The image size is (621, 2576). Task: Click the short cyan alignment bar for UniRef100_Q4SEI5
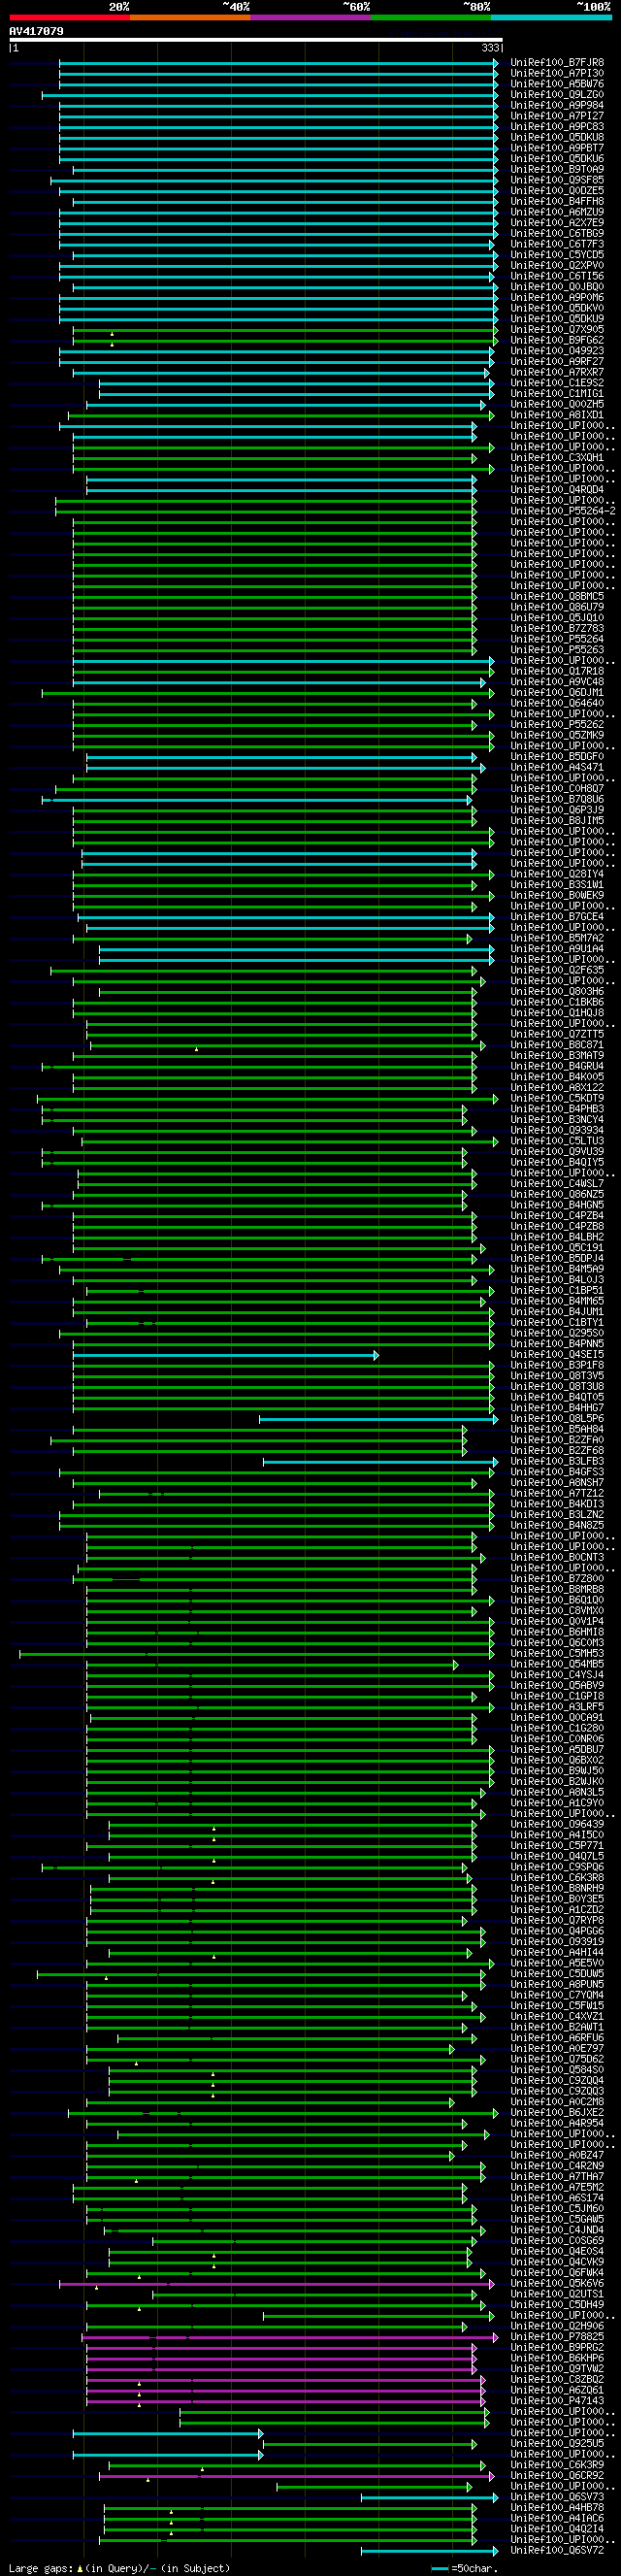226,1355
